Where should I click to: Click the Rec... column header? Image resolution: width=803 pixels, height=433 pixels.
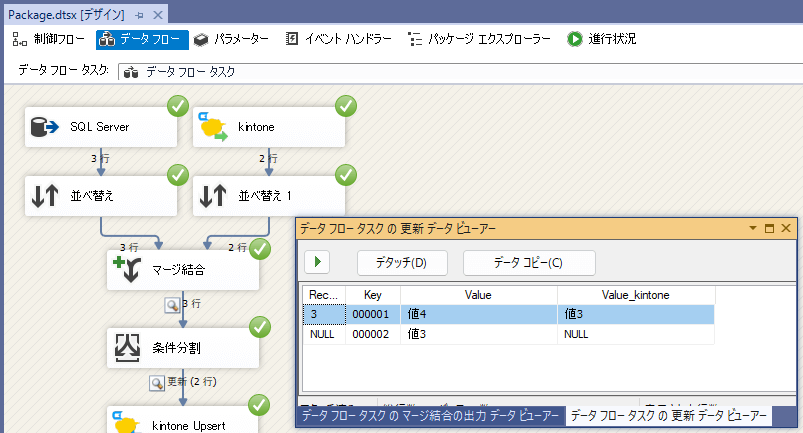coord(324,295)
